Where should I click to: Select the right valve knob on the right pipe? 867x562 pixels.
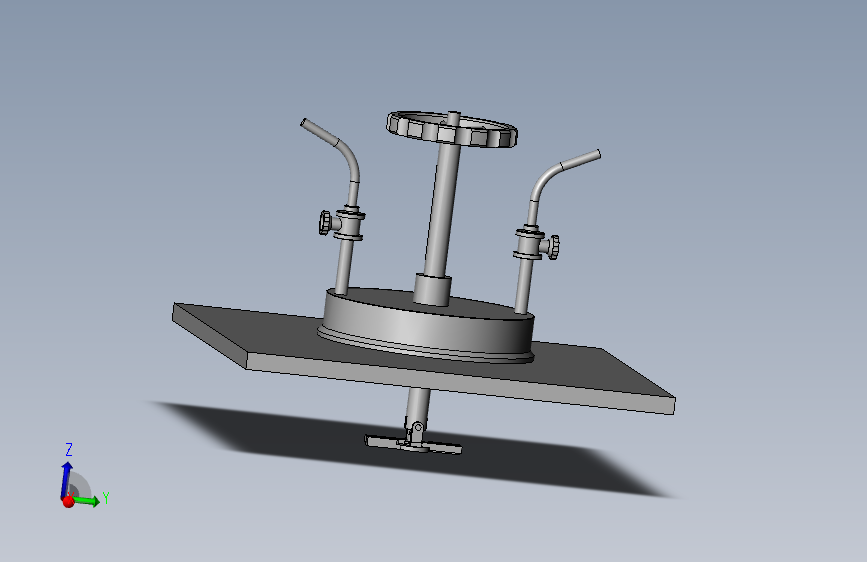point(553,247)
